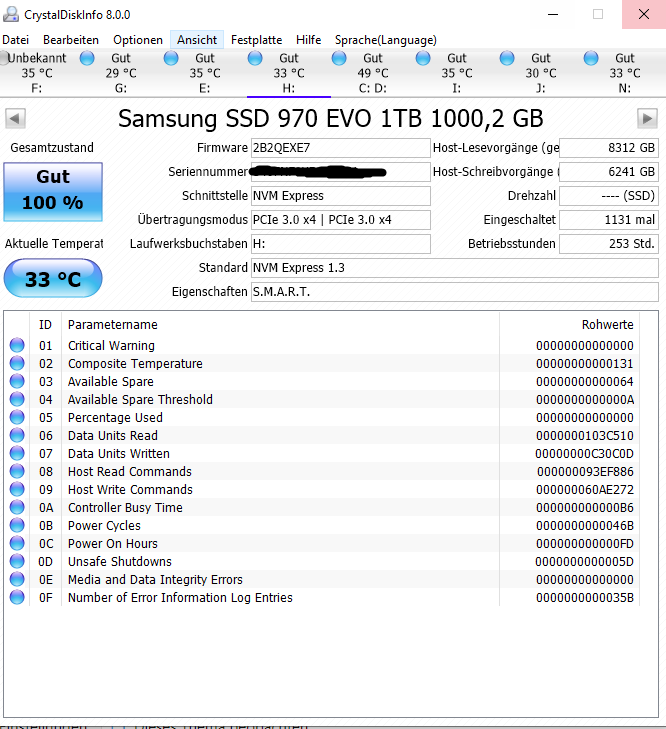Screen dimensions: 666x729
Task: Open the Bearbeiten menu
Action: tap(71, 40)
